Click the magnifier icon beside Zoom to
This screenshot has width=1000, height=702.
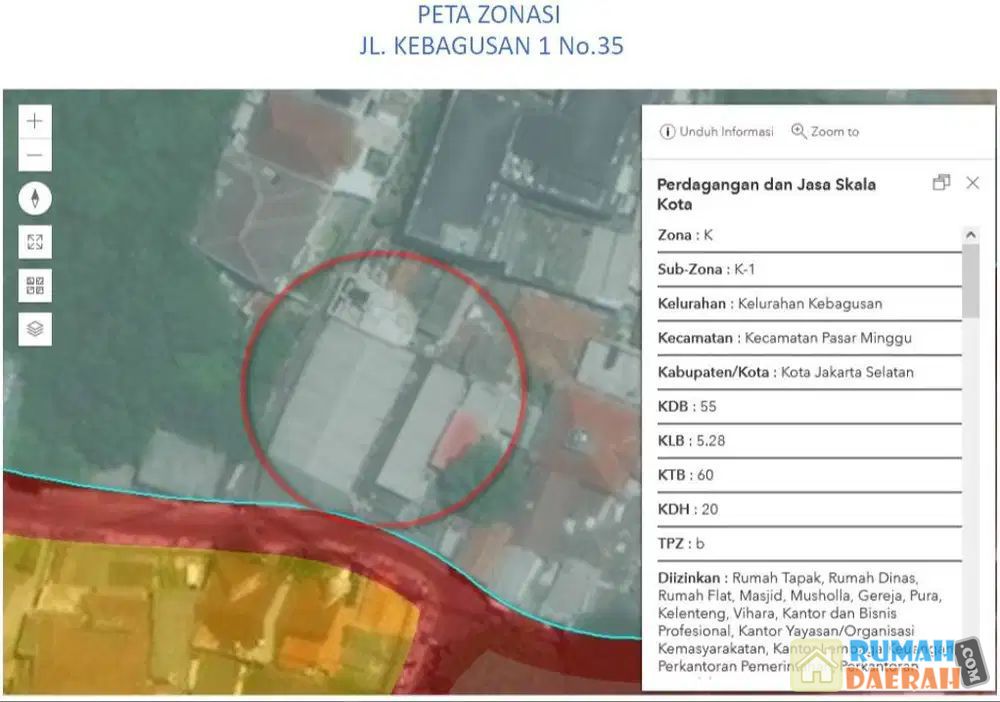(x=798, y=131)
